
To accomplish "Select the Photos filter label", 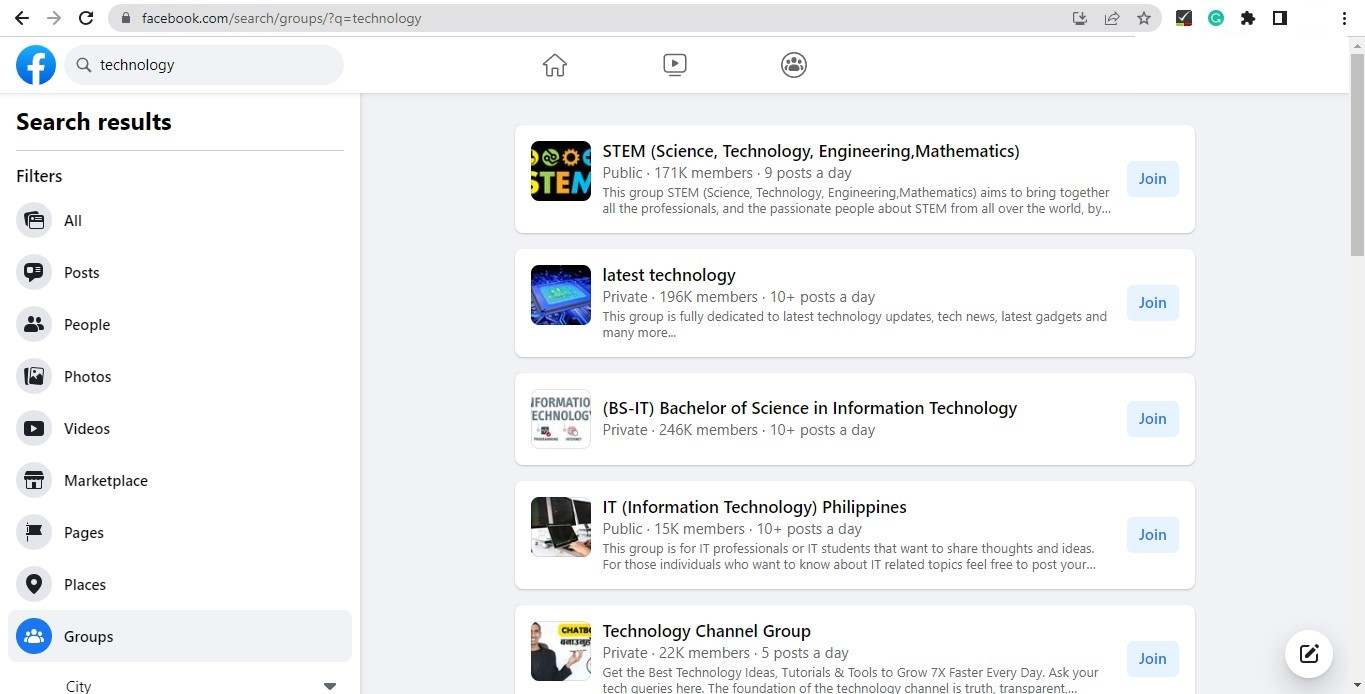I will click(88, 377).
